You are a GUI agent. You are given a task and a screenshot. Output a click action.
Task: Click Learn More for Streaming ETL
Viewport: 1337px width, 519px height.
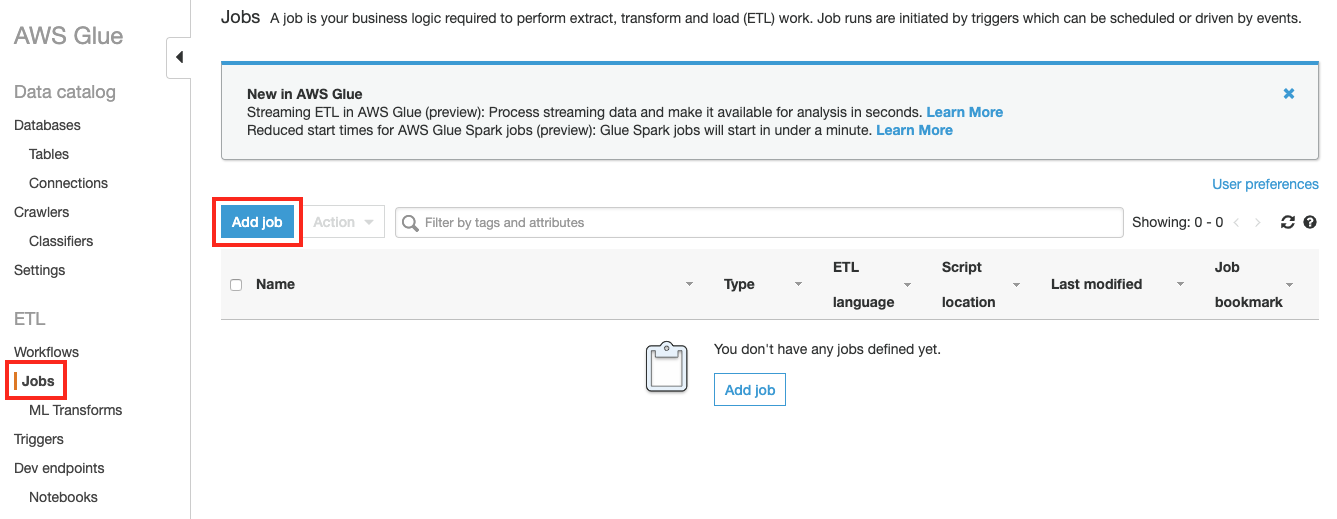964,112
